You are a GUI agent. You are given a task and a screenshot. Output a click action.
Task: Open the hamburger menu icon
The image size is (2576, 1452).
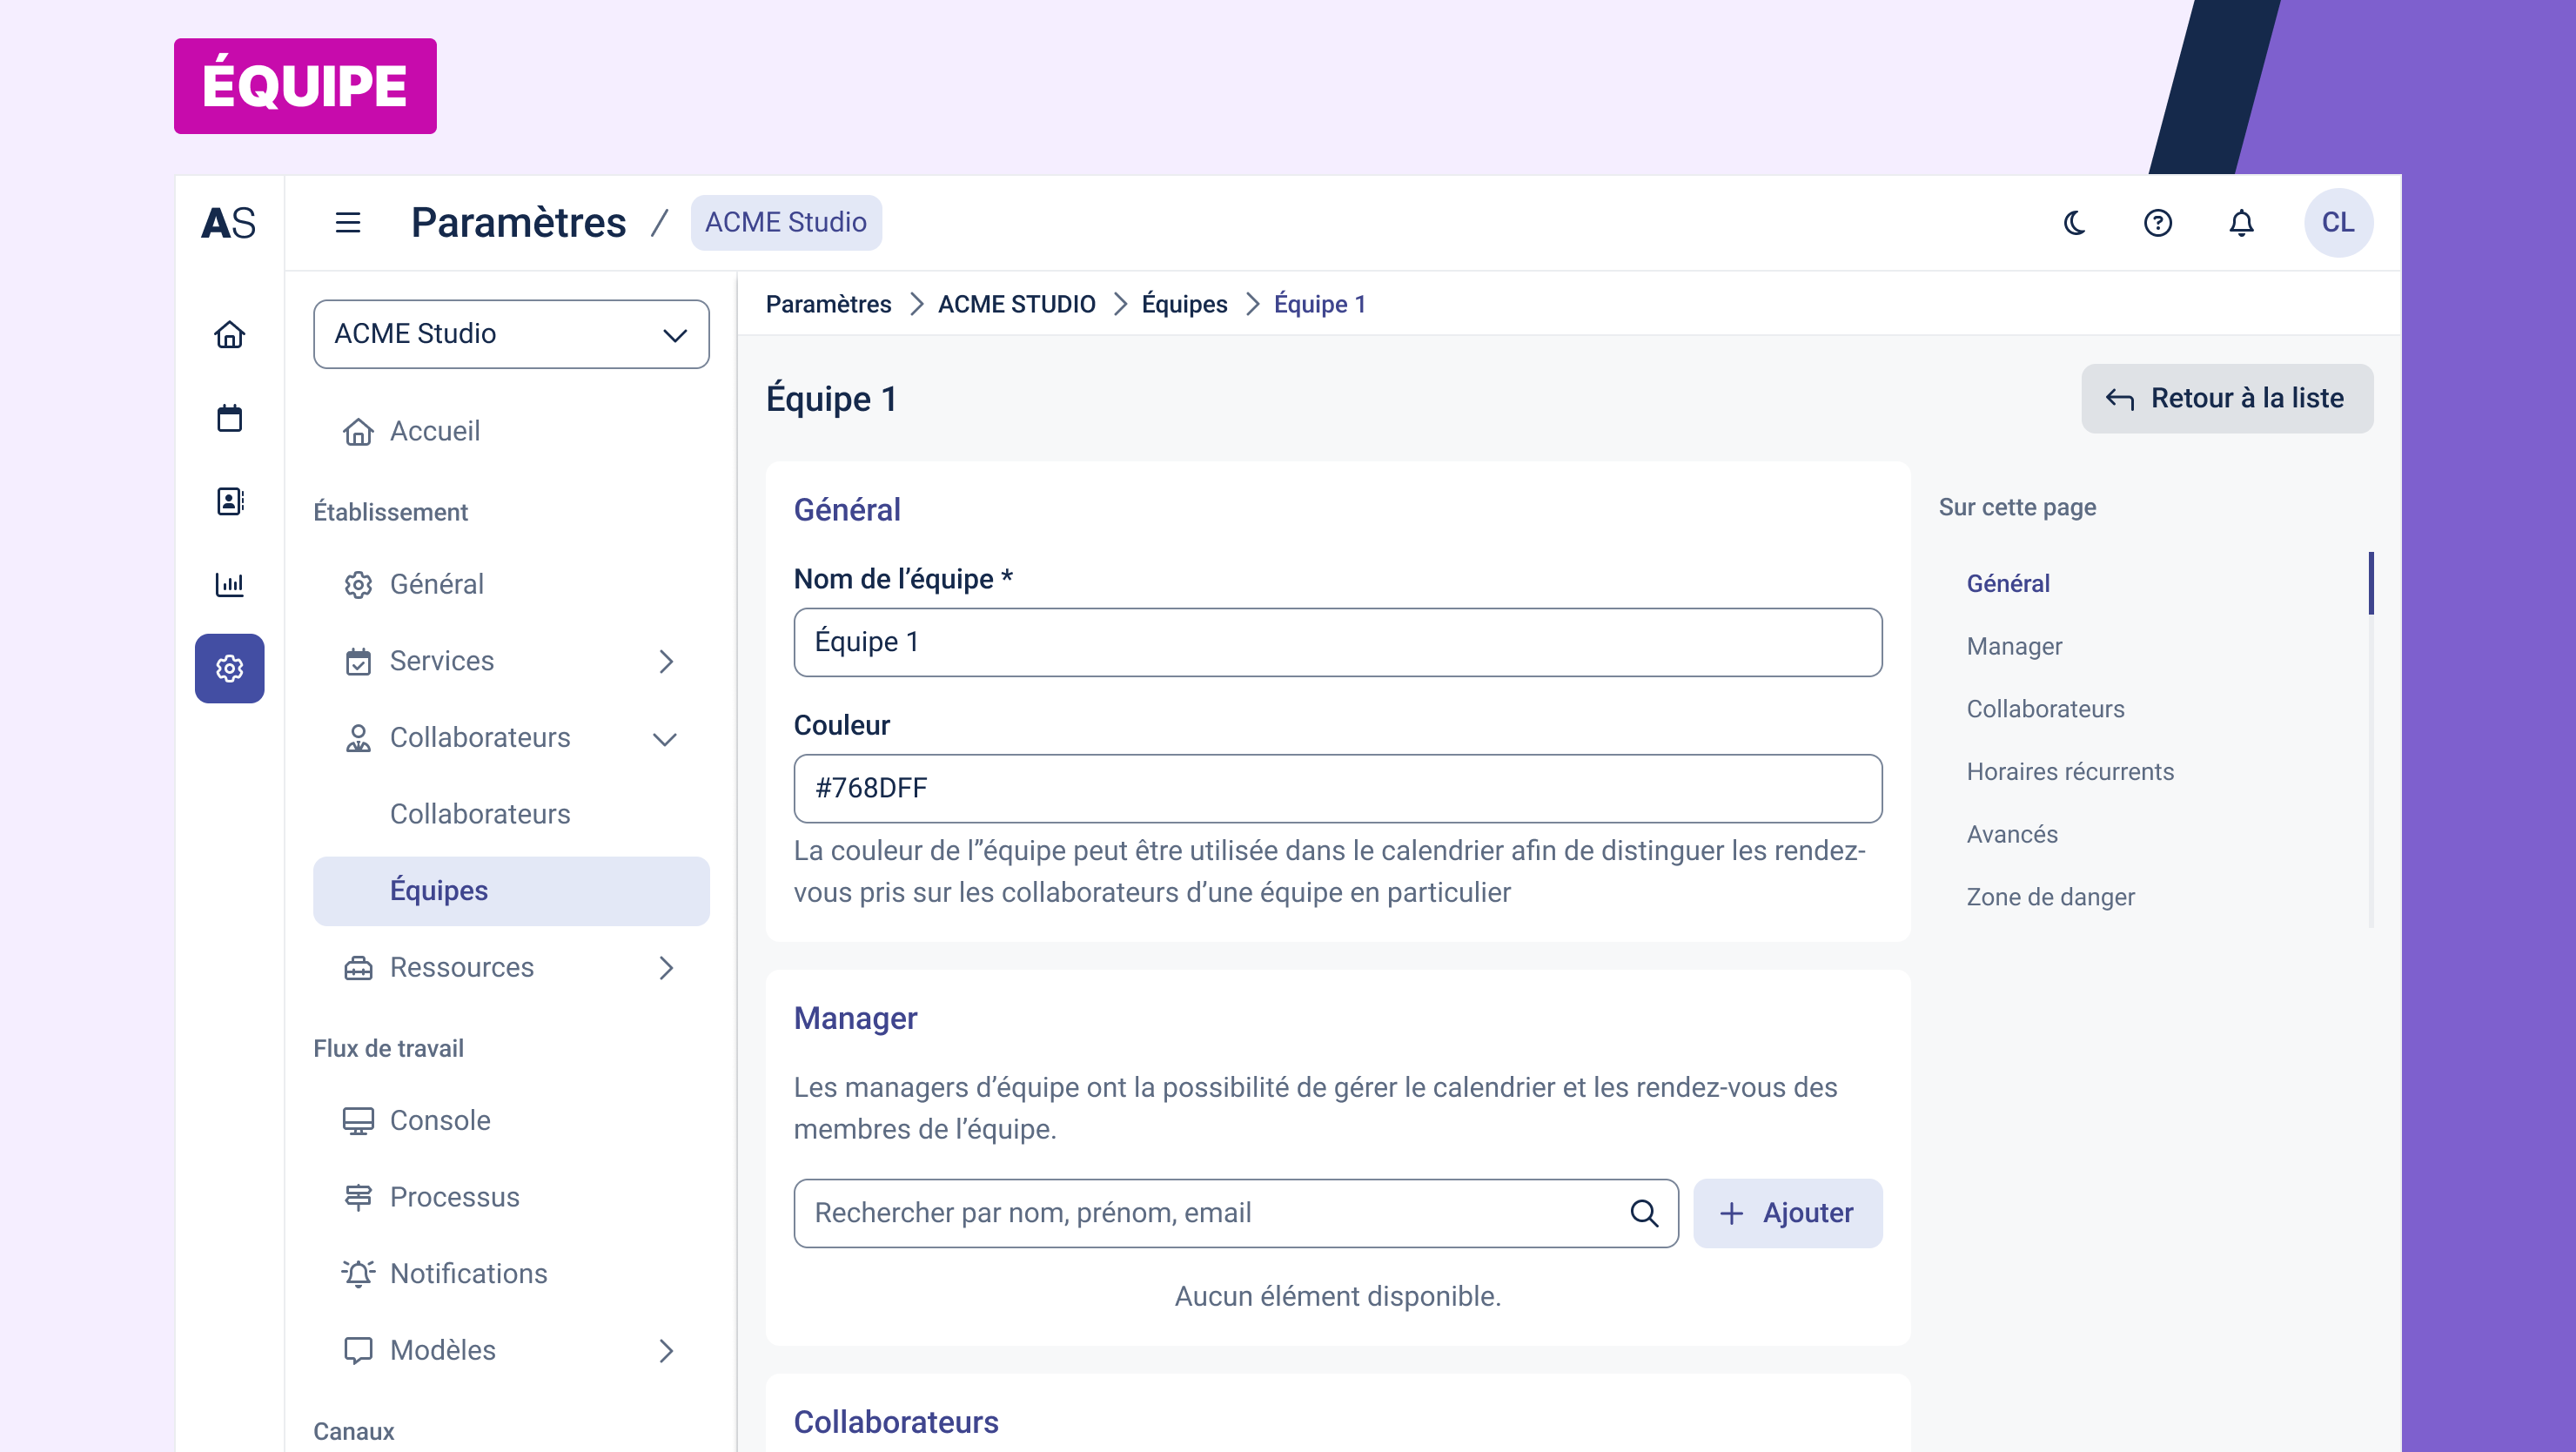347,222
